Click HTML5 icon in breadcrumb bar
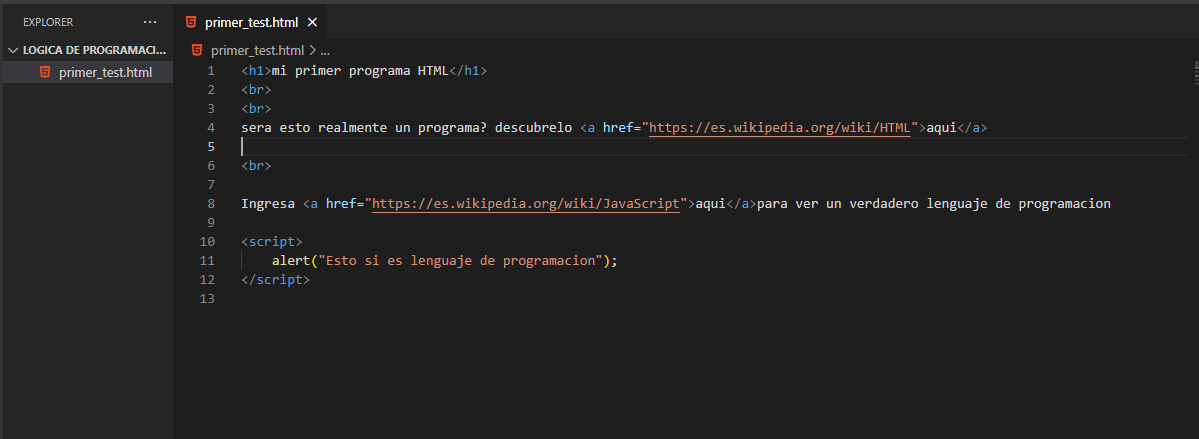This screenshot has height=439, width=1199. pyautogui.click(x=197, y=50)
